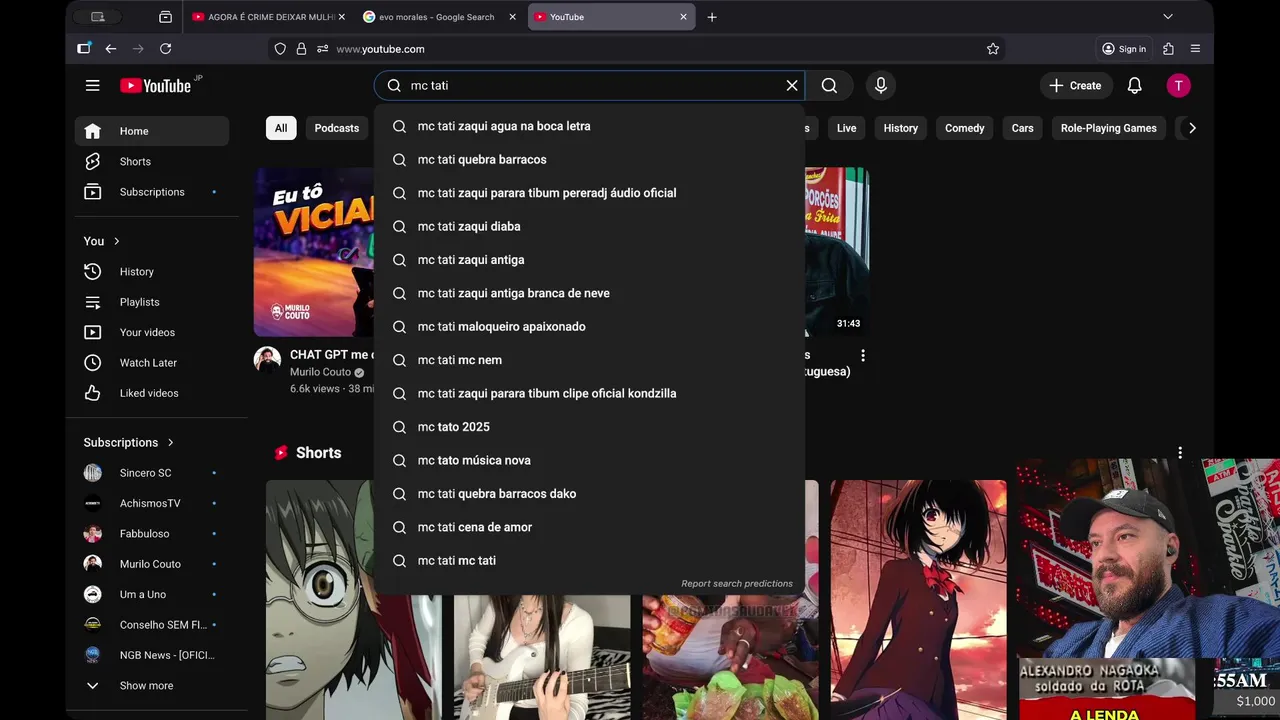Open Watch Later in the sidebar
The image size is (1280, 720).
tap(151, 363)
